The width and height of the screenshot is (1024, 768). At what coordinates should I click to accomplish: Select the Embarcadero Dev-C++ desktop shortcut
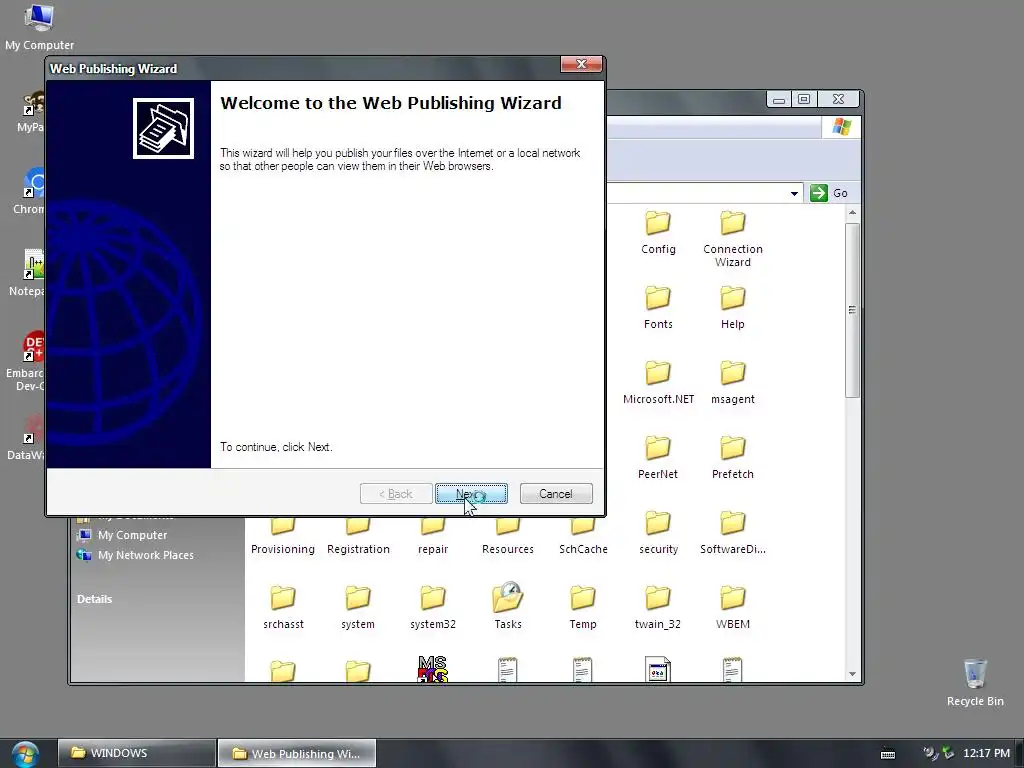[25, 361]
